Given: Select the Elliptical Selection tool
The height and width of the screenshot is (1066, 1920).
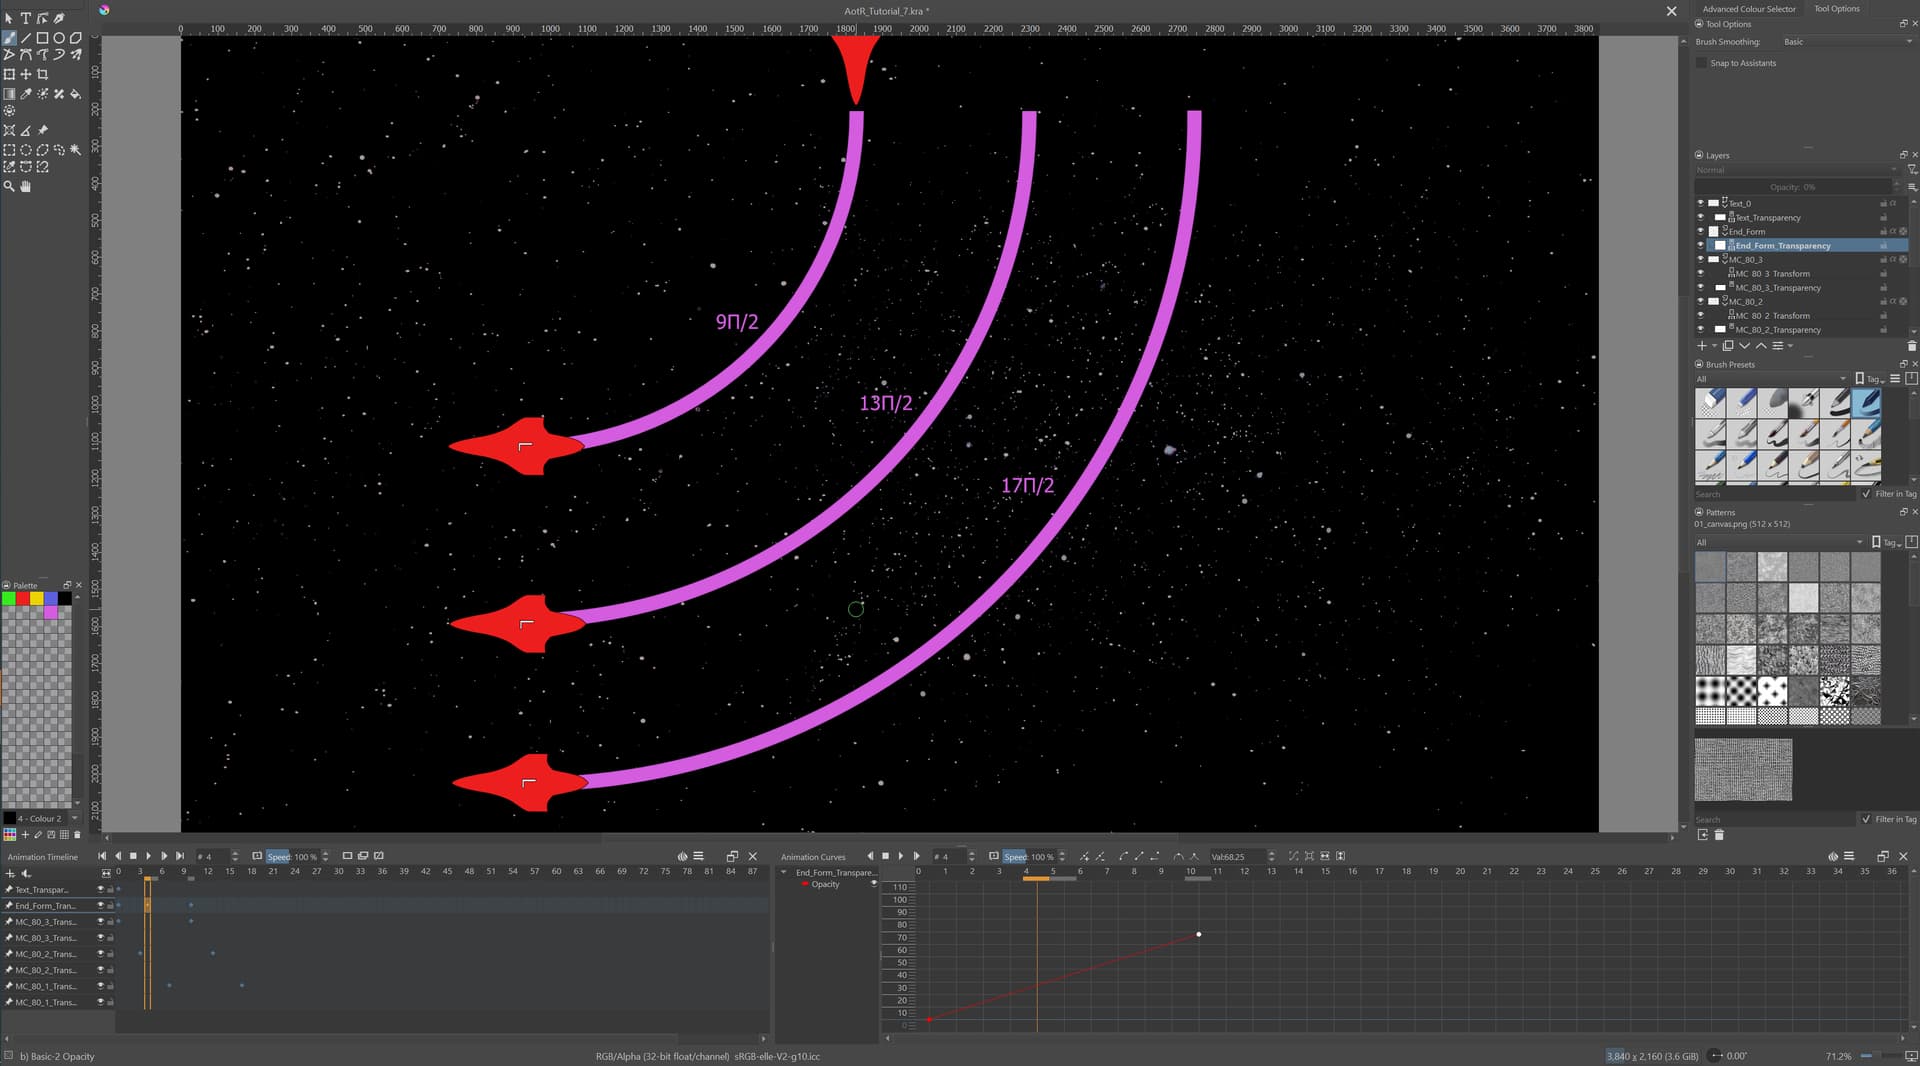Looking at the screenshot, I should [26, 150].
